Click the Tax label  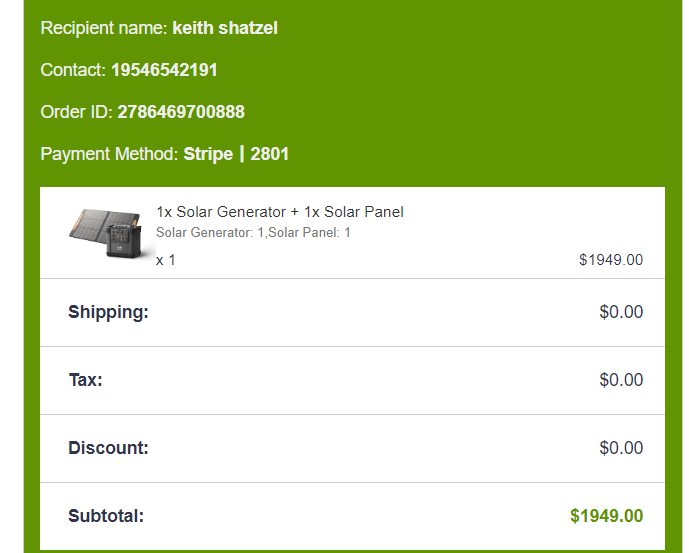(x=85, y=380)
